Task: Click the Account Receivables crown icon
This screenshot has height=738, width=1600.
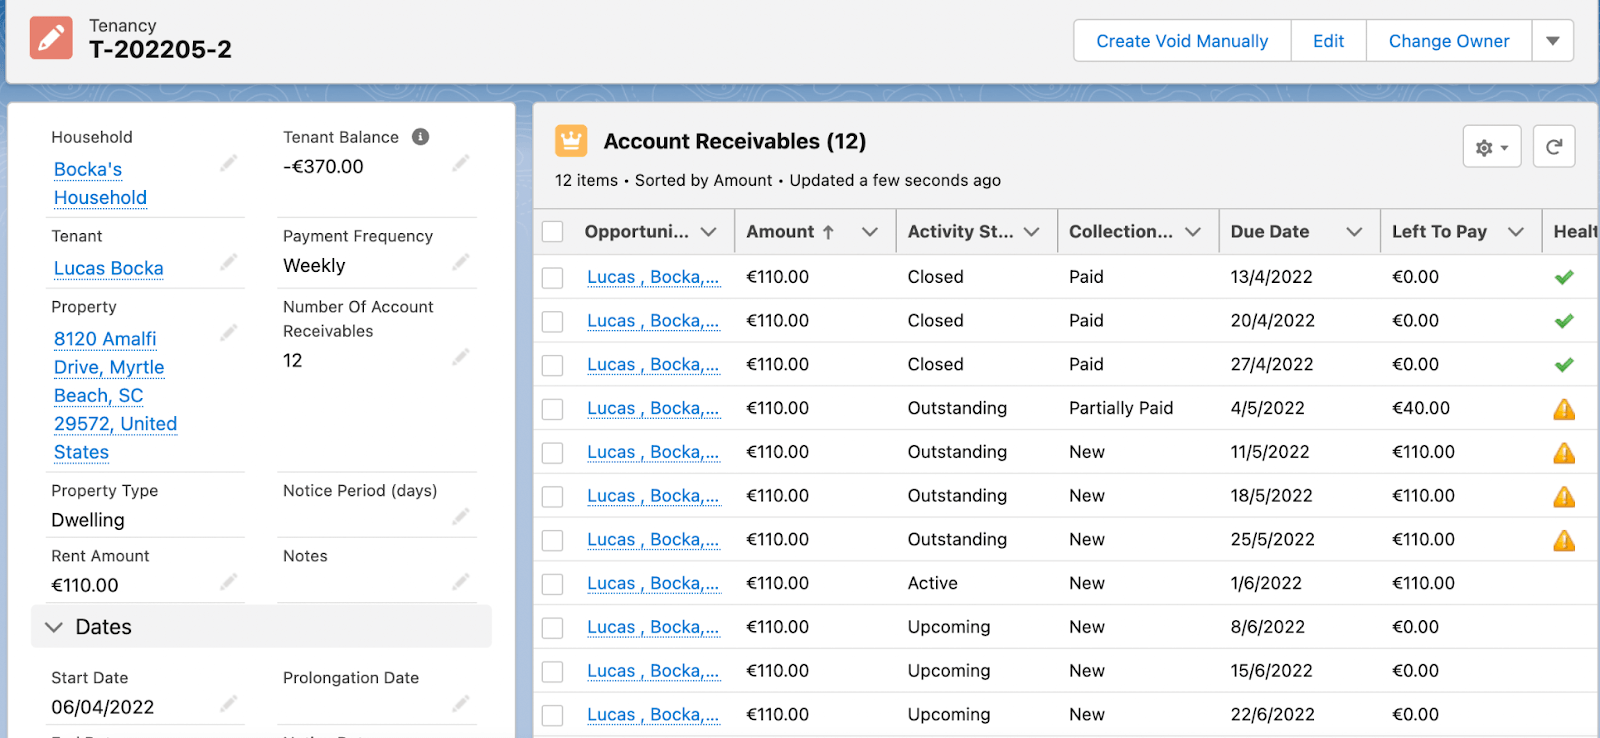Action: click(571, 141)
